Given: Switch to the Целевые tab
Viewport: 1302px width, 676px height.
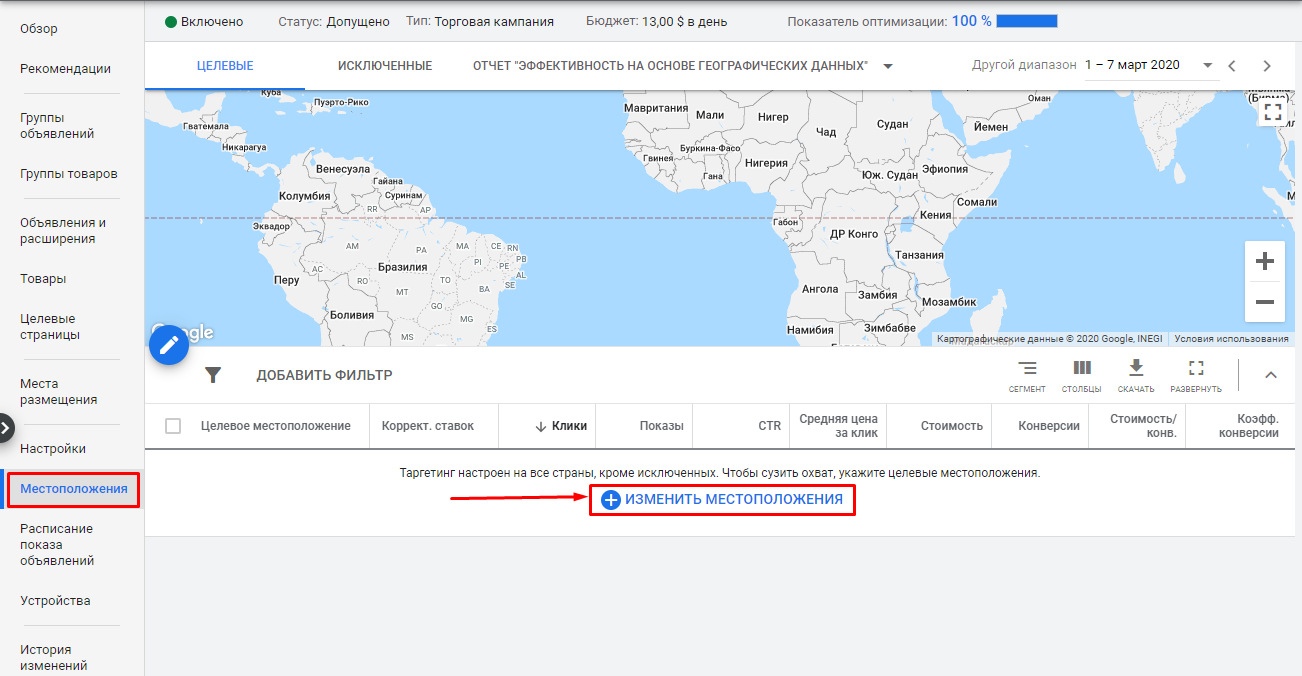Looking at the screenshot, I should [x=225, y=66].
